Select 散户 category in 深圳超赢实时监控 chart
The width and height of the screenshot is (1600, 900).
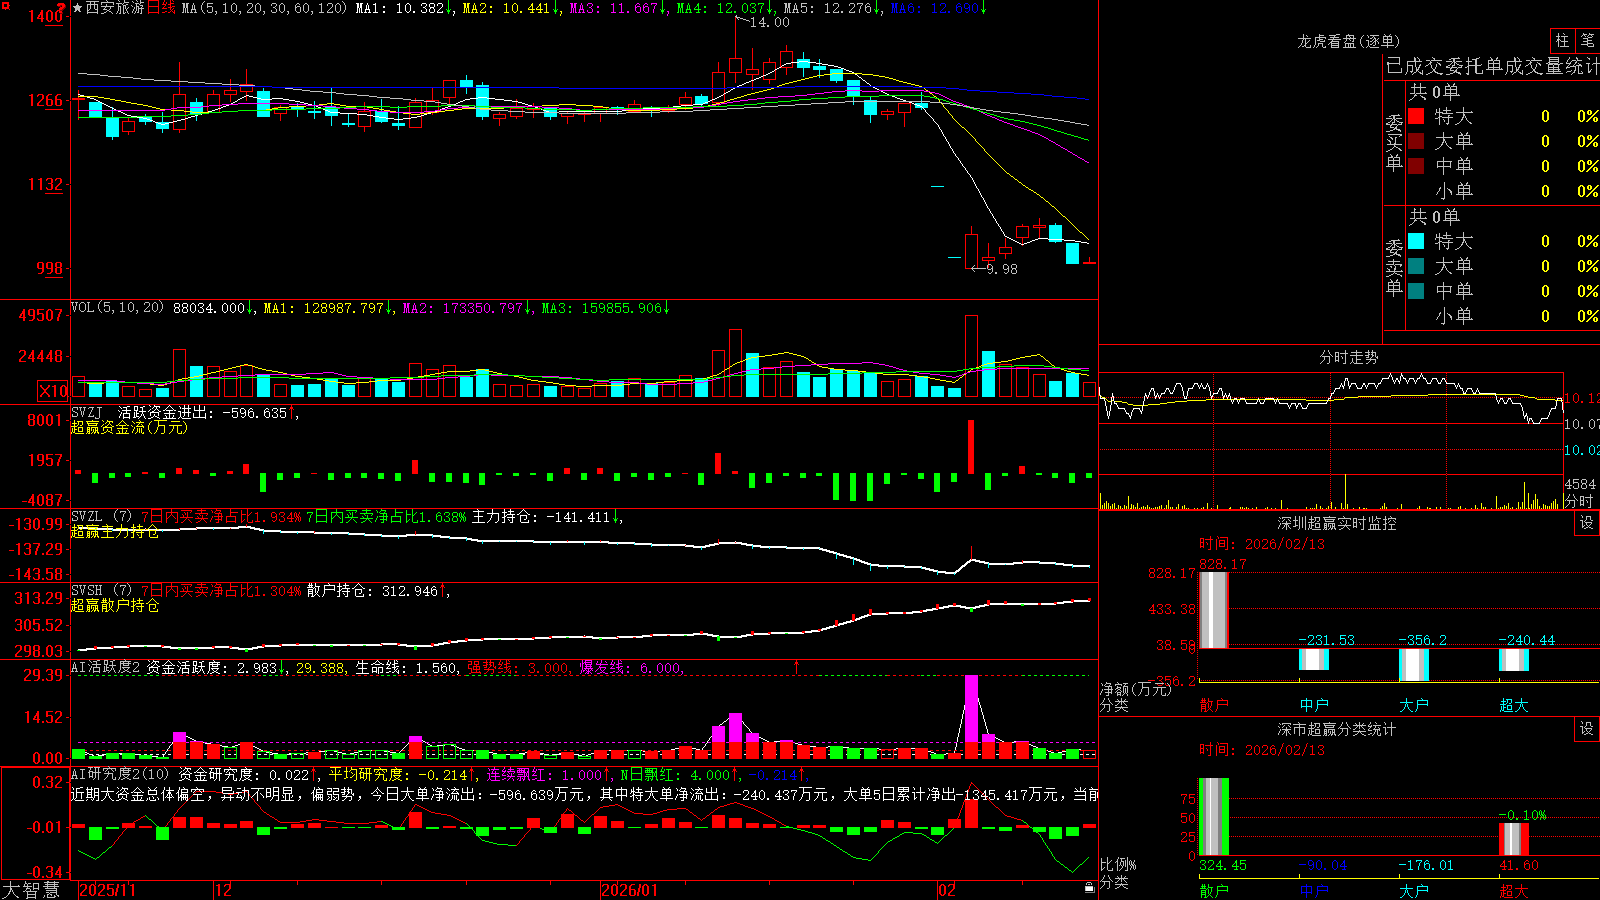1213,705
